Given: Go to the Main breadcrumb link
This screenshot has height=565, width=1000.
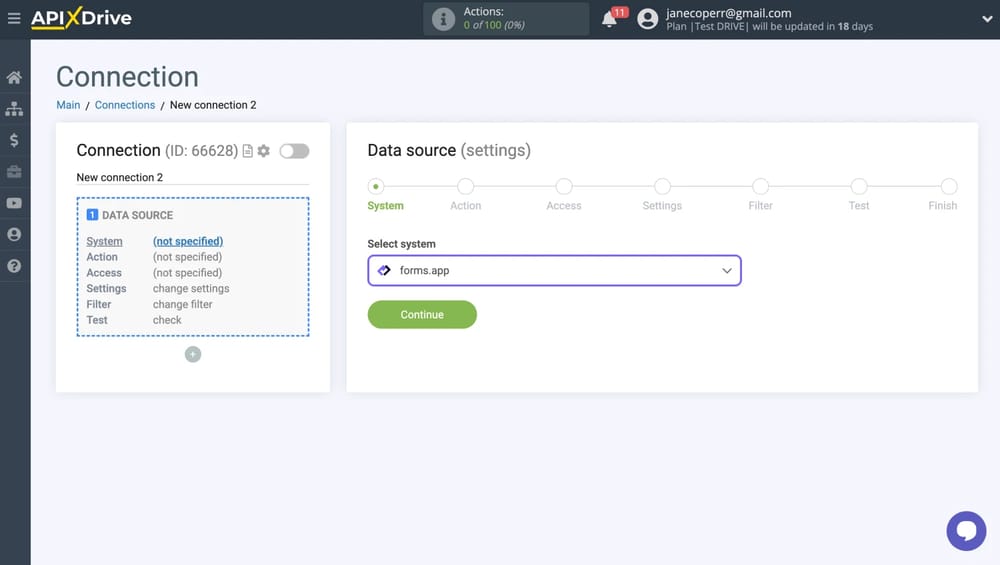Looking at the screenshot, I should pyautogui.click(x=68, y=105).
